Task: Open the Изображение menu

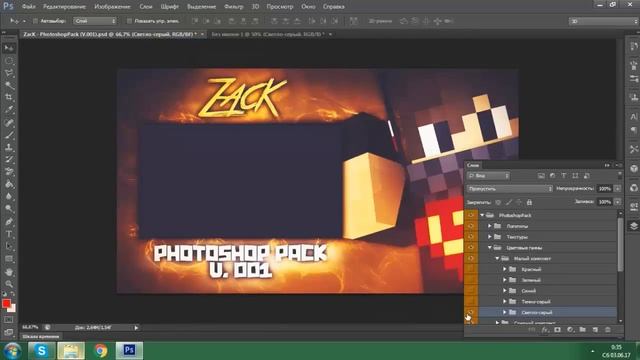Action: point(112,7)
